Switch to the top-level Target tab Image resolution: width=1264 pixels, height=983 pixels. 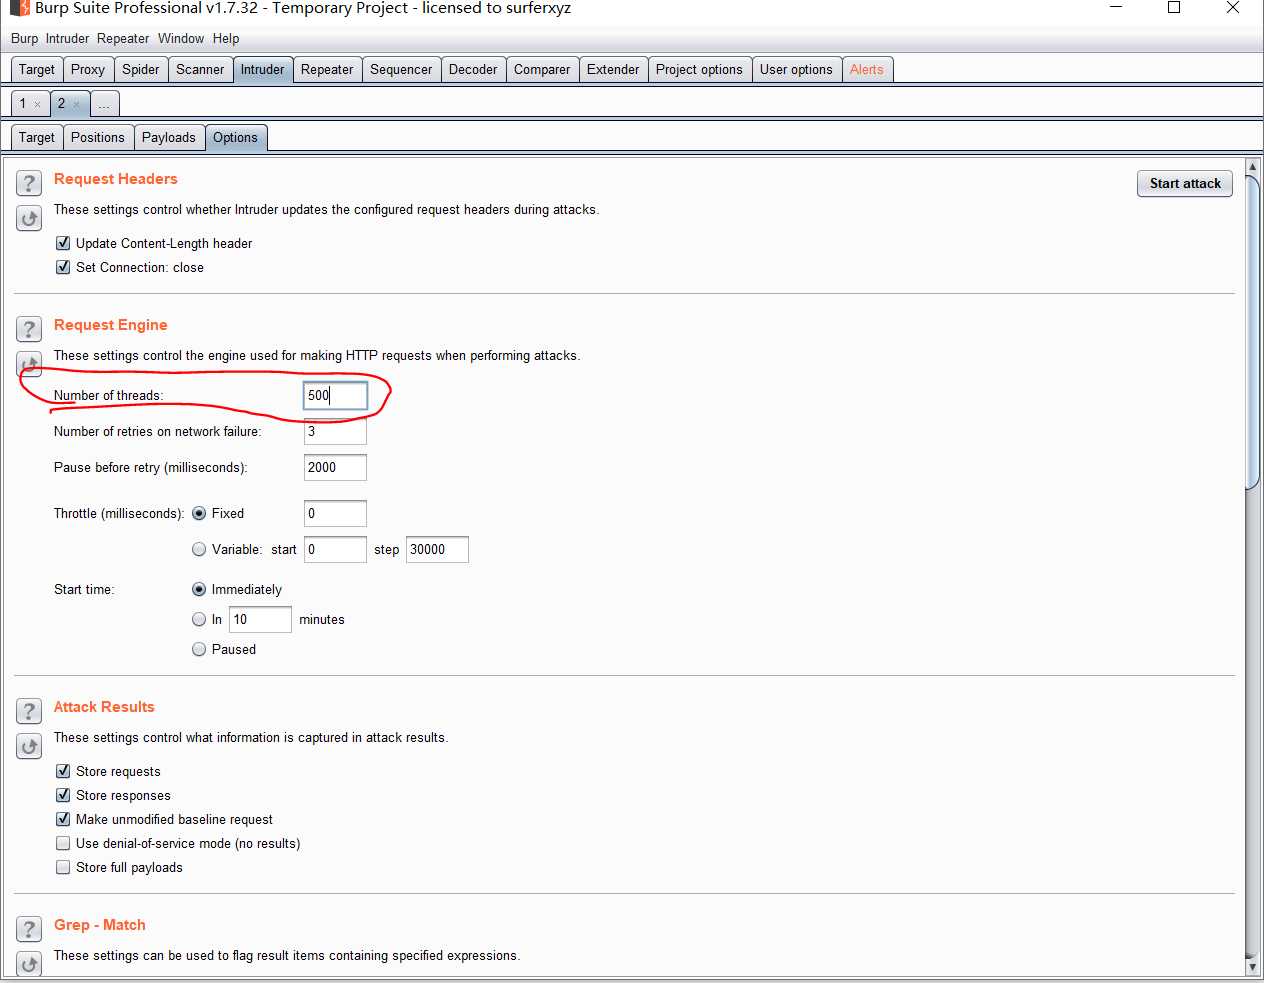37,69
